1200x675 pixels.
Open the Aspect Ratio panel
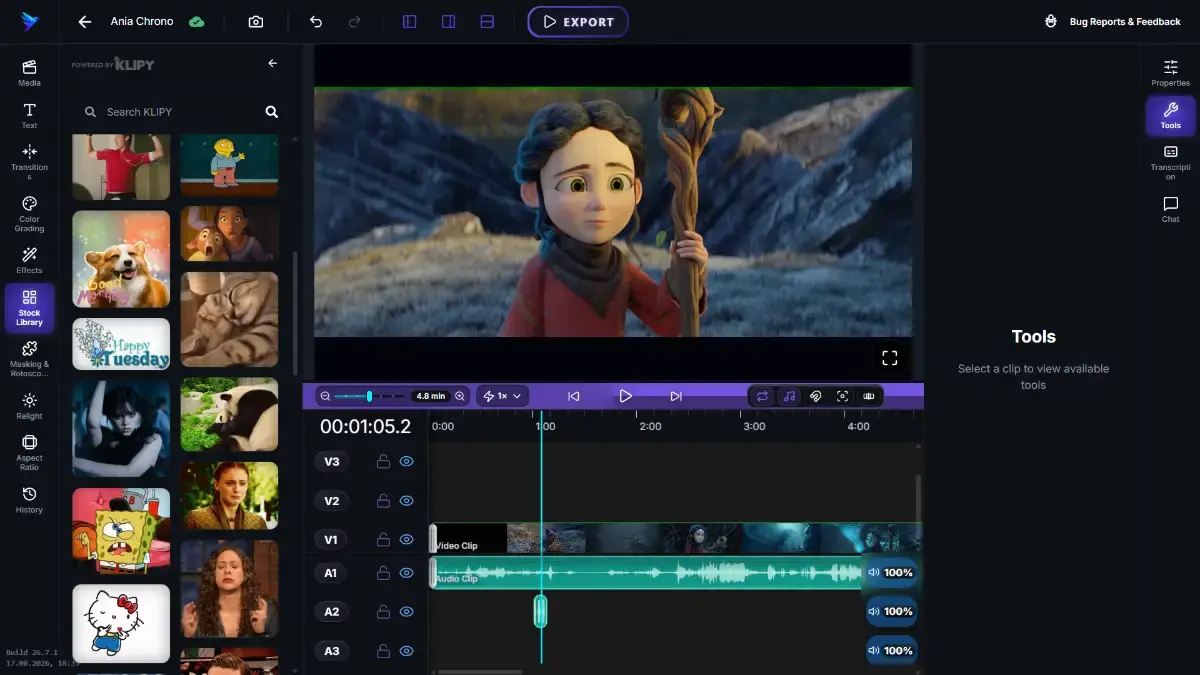29,452
